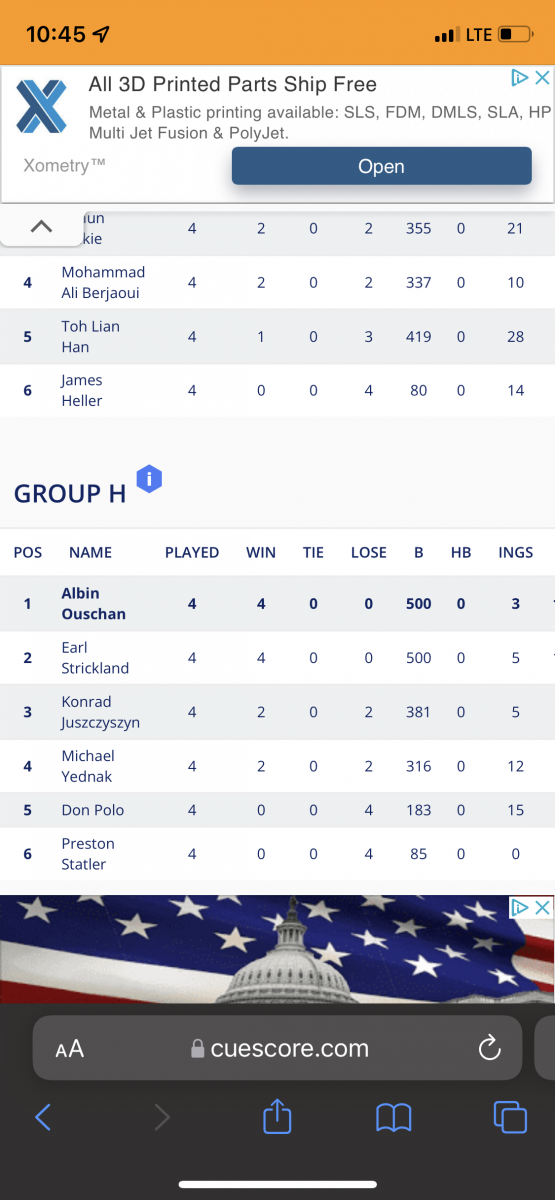The image size is (555, 1200).
Task: Select the Mohammad Ali Berjaoui row
Action: [x=277, y=282]
